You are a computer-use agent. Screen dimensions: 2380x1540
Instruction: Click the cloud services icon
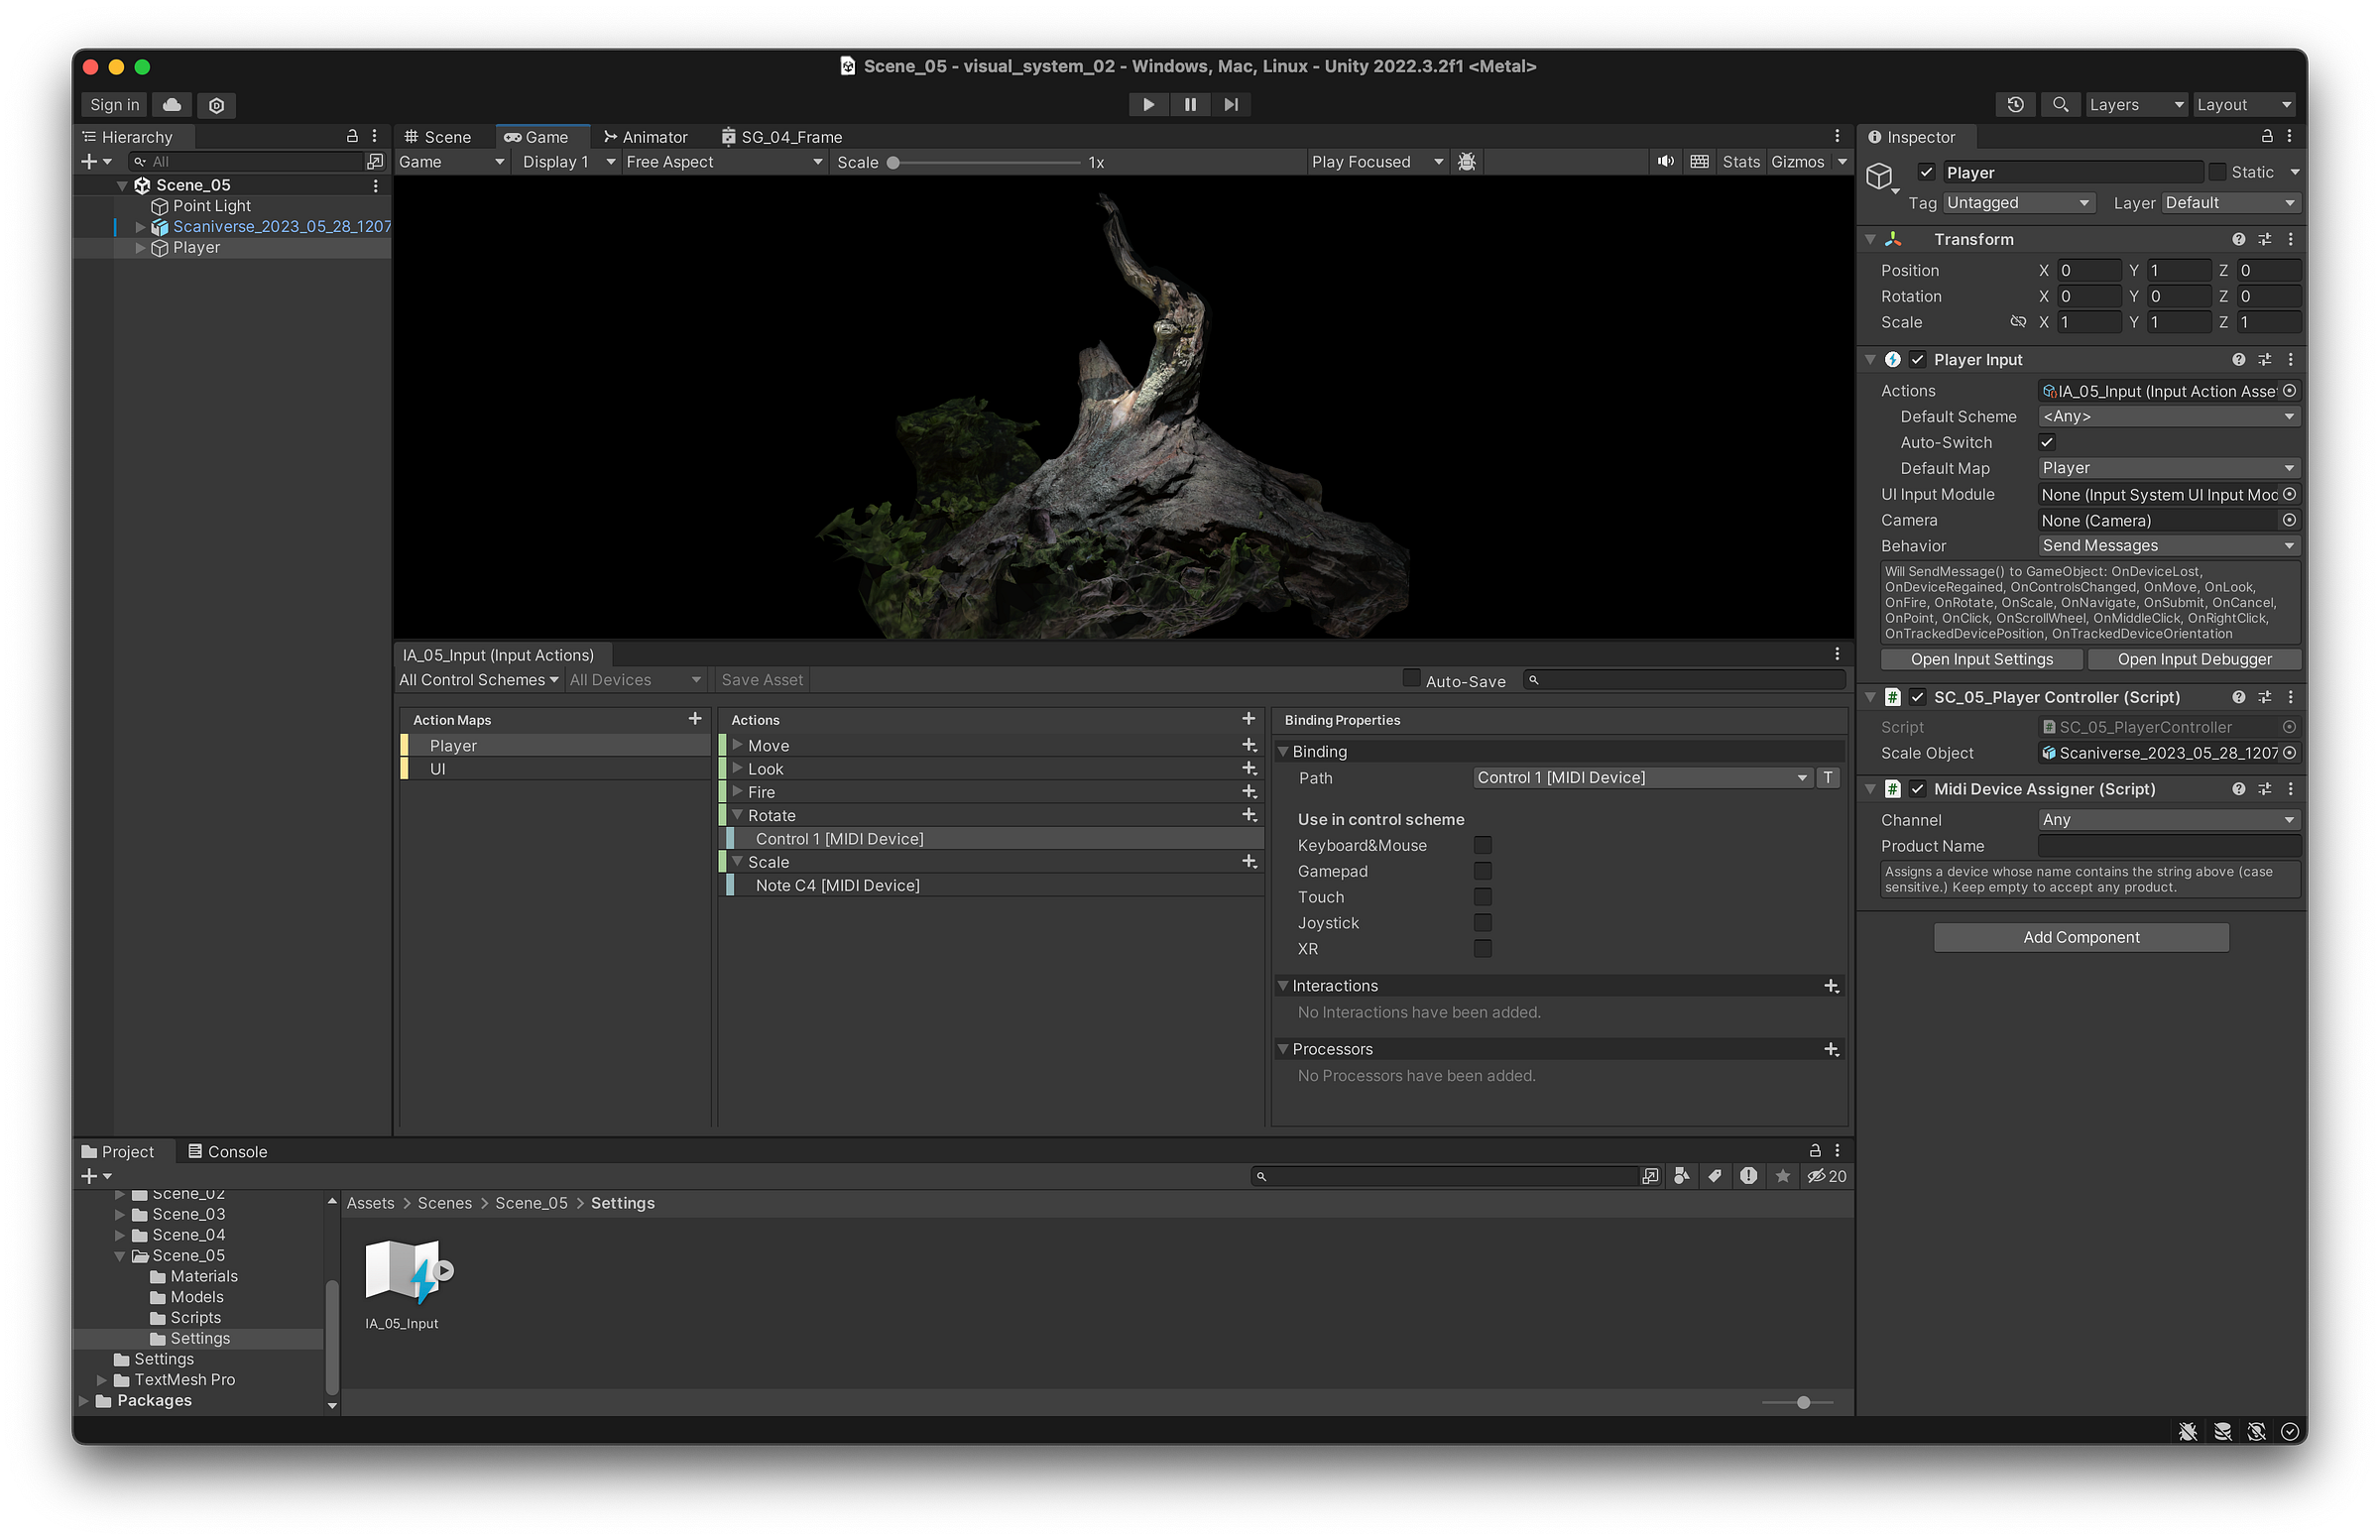(x=172, y=104)
